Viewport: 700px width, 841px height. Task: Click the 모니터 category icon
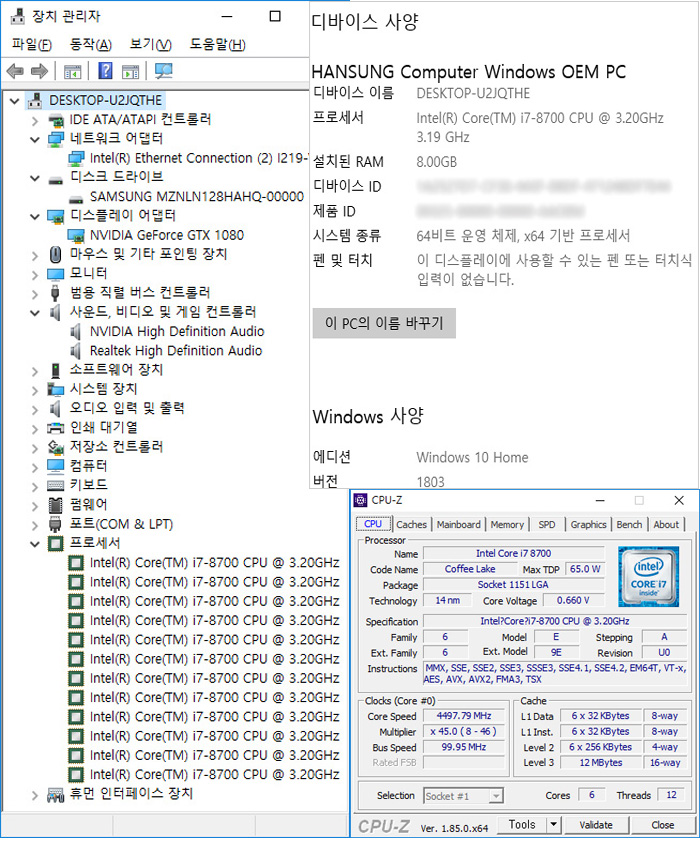pyautogui.click(x=56, y=274)
